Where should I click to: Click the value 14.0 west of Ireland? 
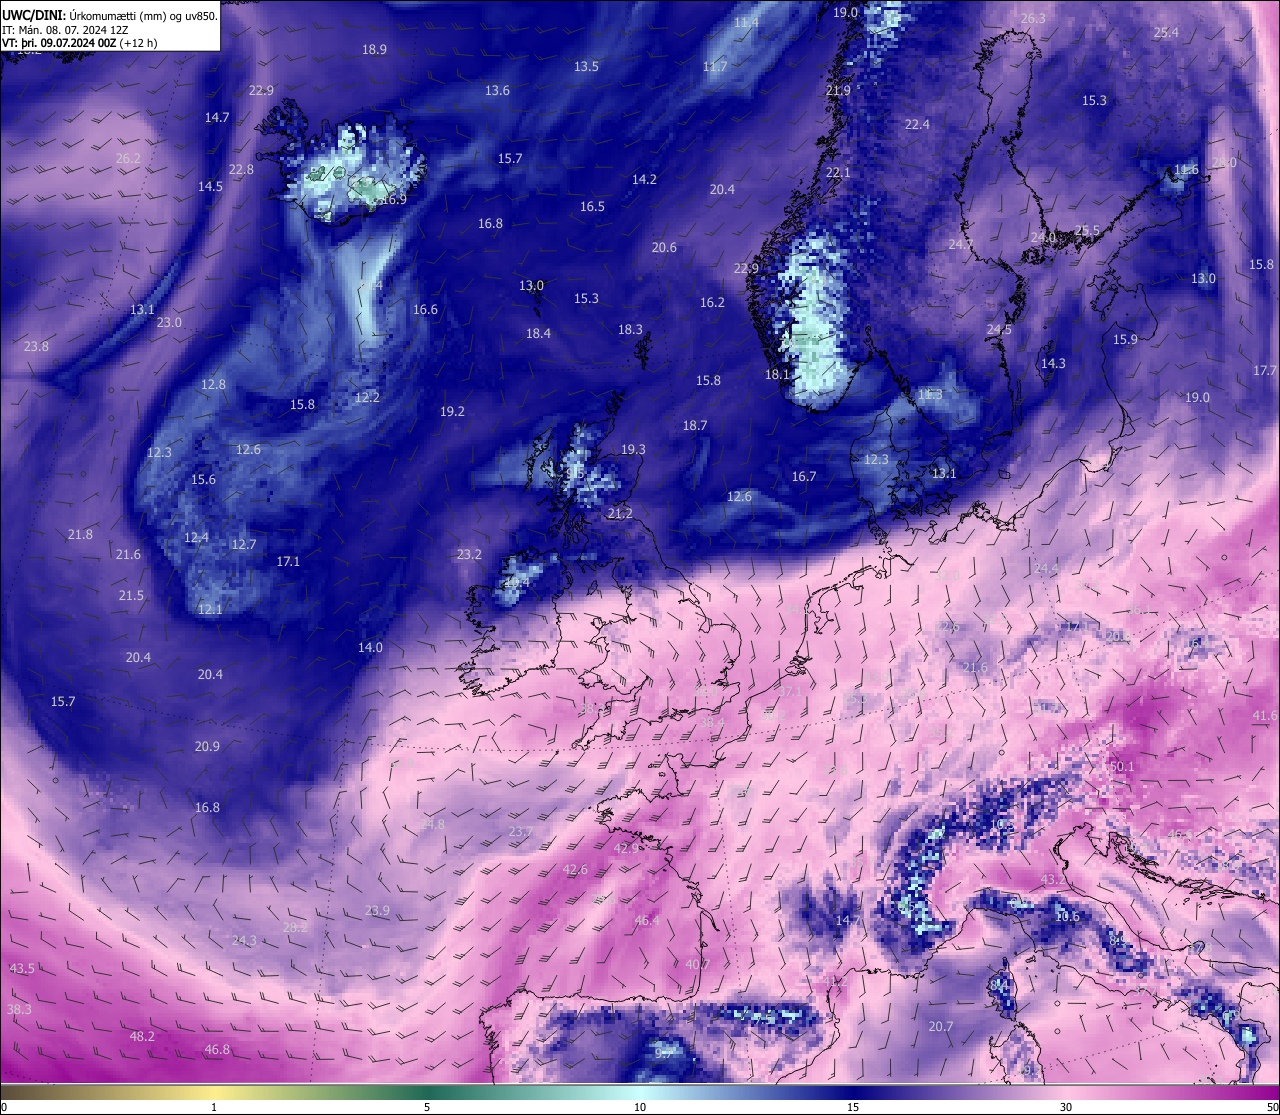(x=370, y=647)
